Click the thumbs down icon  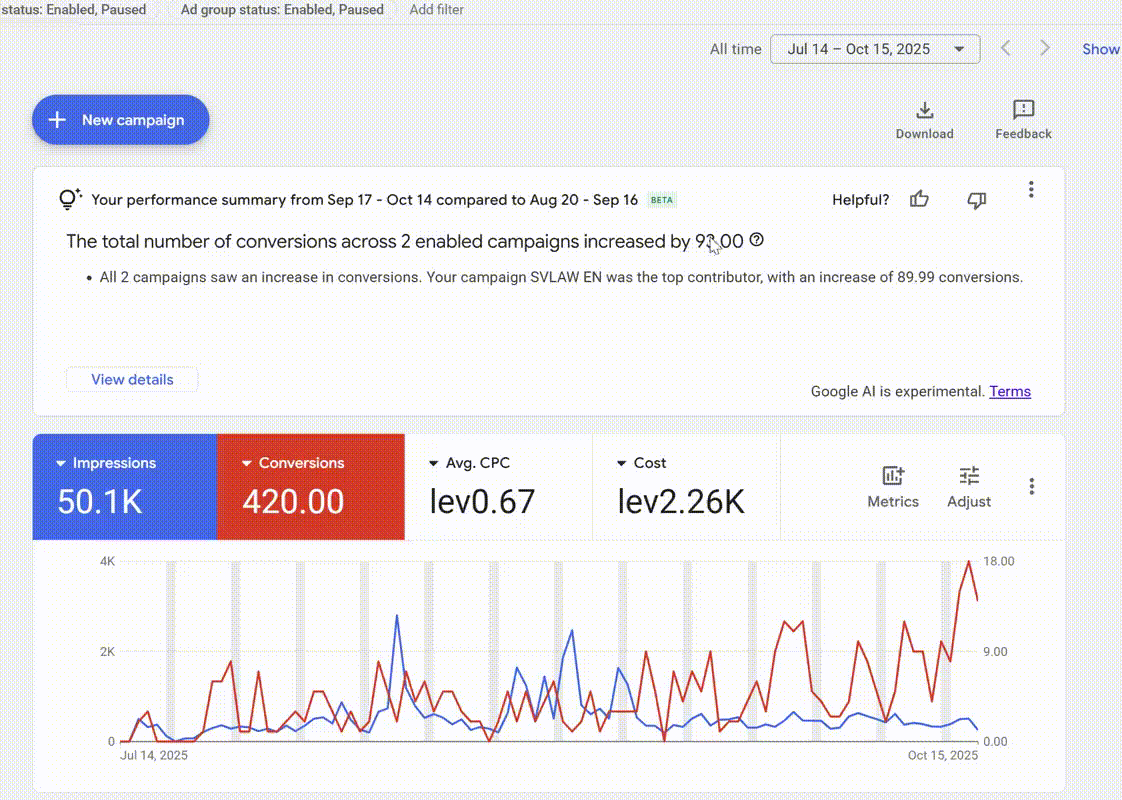click(x=976, y=200)
